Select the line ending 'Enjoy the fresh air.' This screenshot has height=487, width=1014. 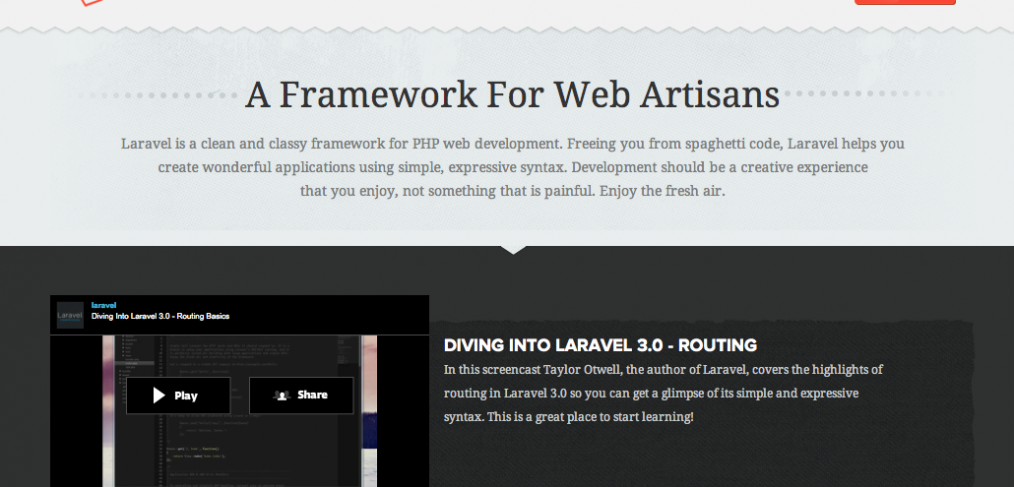click(x=512, y=192)
